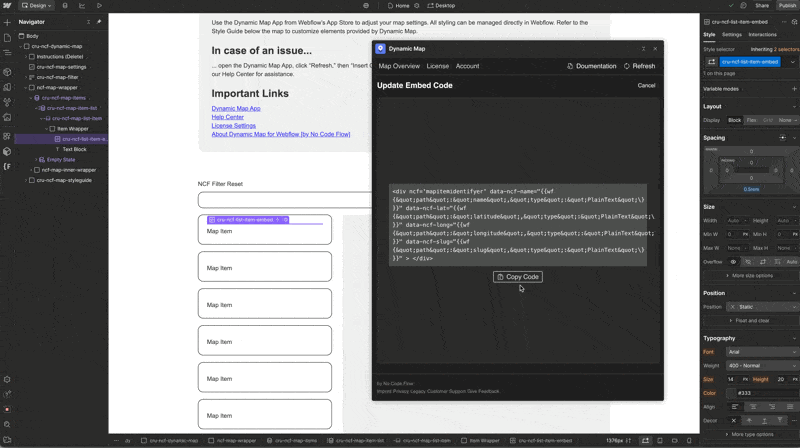800x448 pixels.
Task: Set overflow to hidden icon
Action: click(x=748, y=262)
